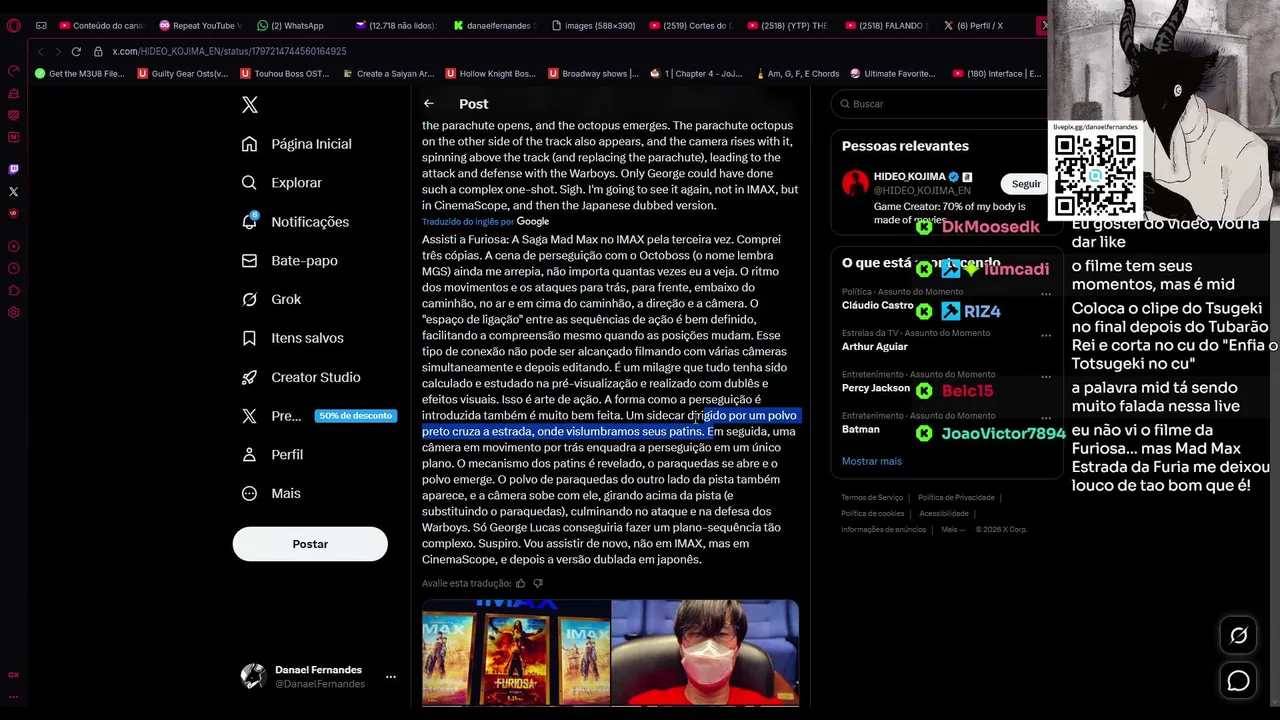Open the photo of man wearing mask
The width and height of the screenshot is (1280, 720).
pyautogui.click(x=705, y=652)
